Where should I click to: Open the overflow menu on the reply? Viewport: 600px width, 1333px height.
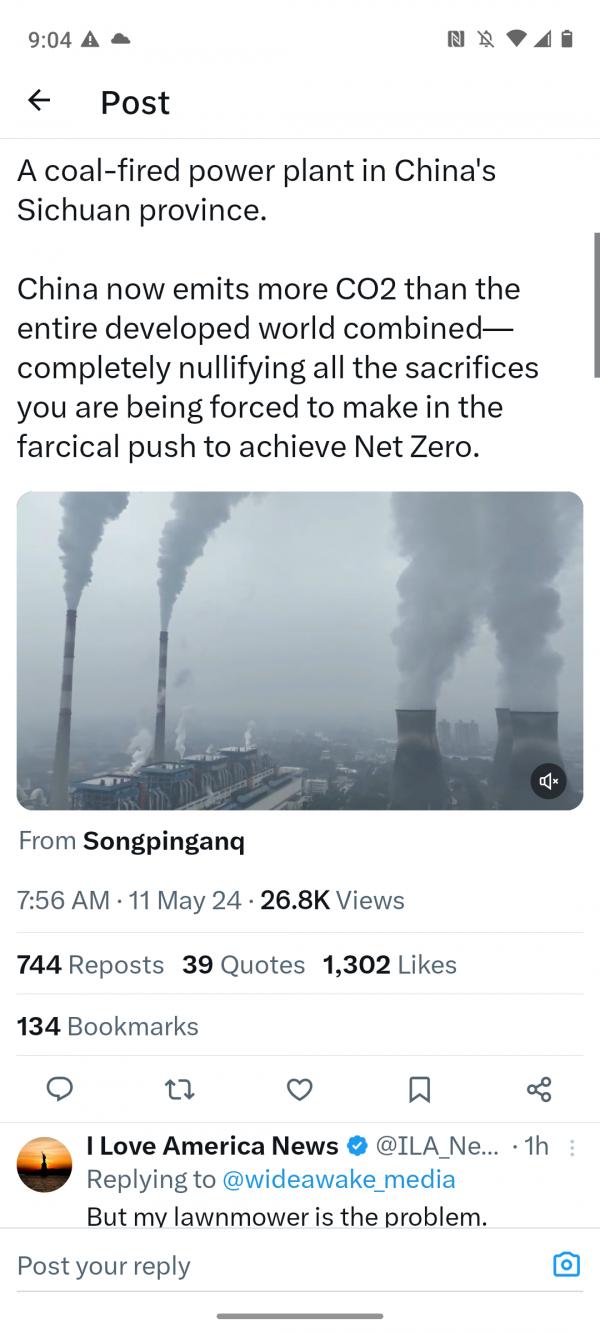[x=572, y=1146]
